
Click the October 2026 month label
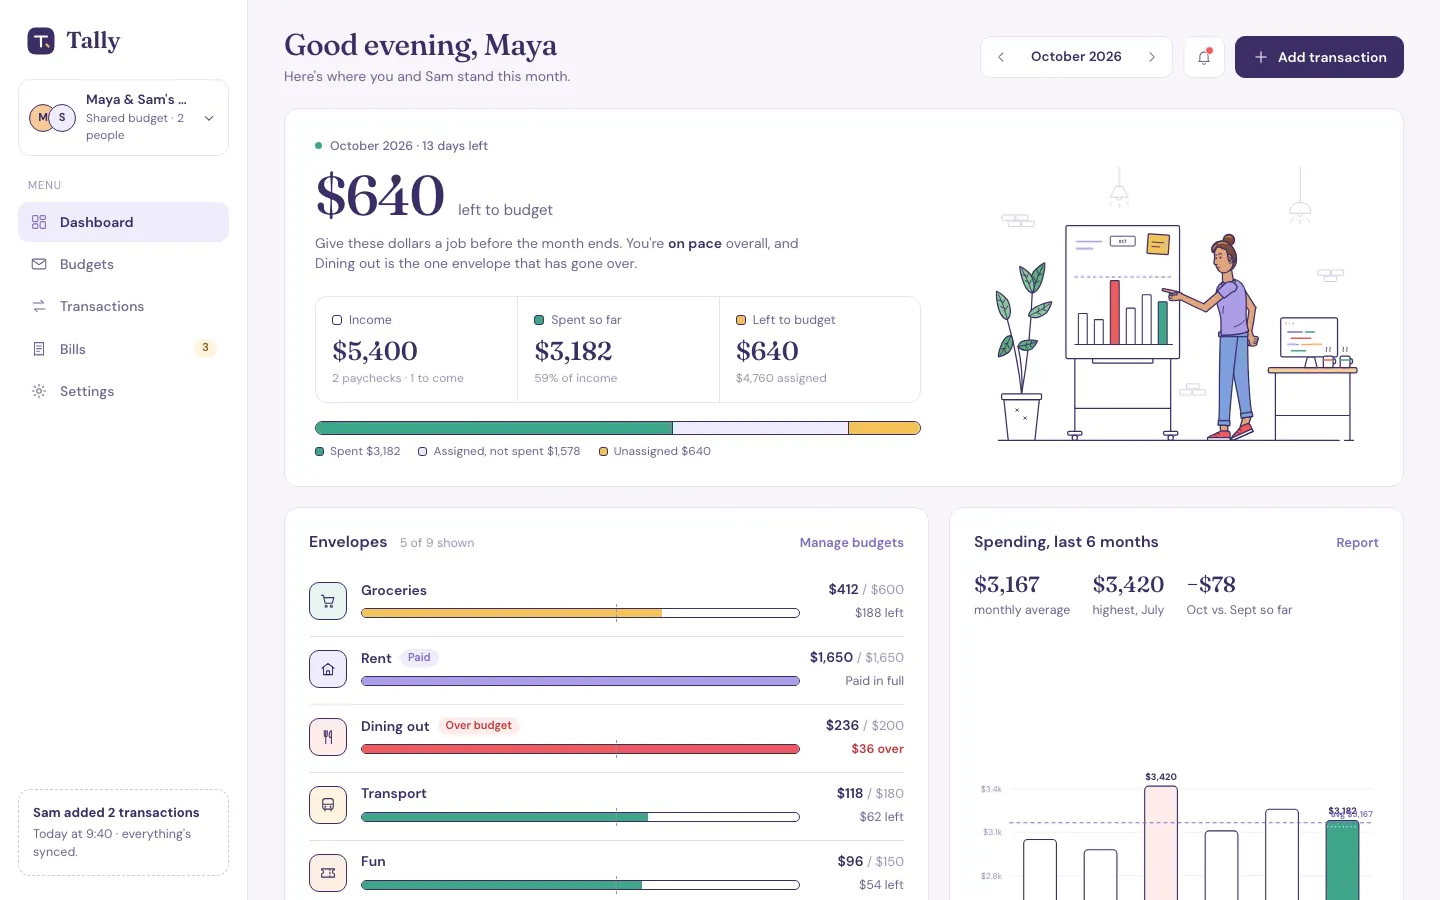coord(1076,57)
